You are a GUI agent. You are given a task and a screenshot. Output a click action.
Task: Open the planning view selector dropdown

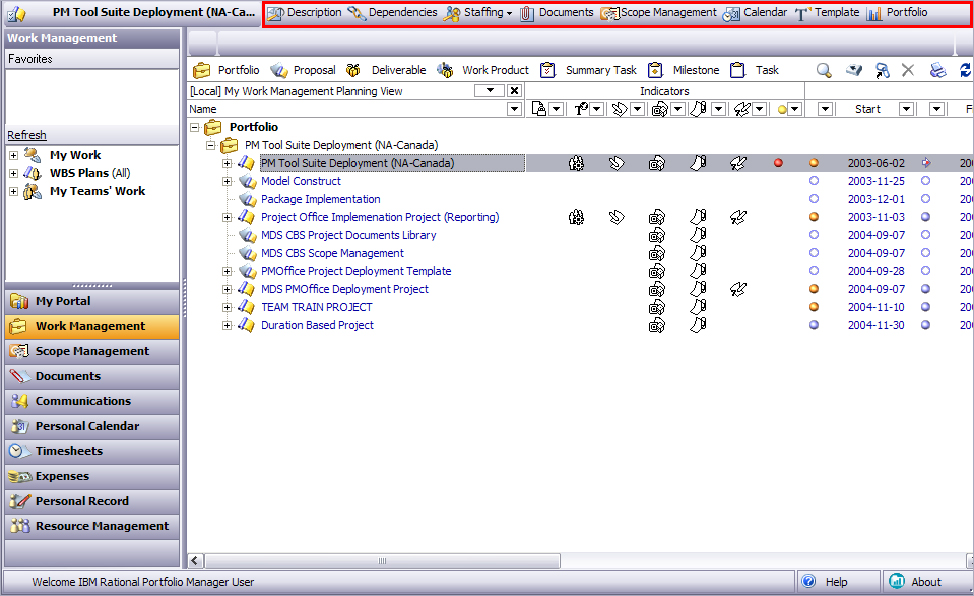[490, 91]
